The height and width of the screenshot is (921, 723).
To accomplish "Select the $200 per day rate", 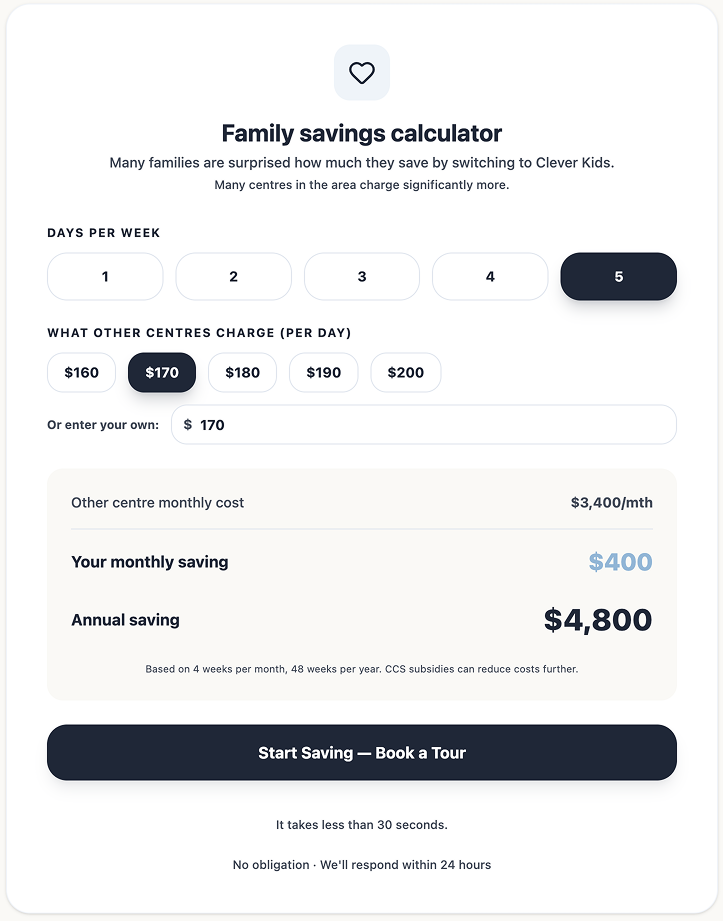I will [405, 373].
